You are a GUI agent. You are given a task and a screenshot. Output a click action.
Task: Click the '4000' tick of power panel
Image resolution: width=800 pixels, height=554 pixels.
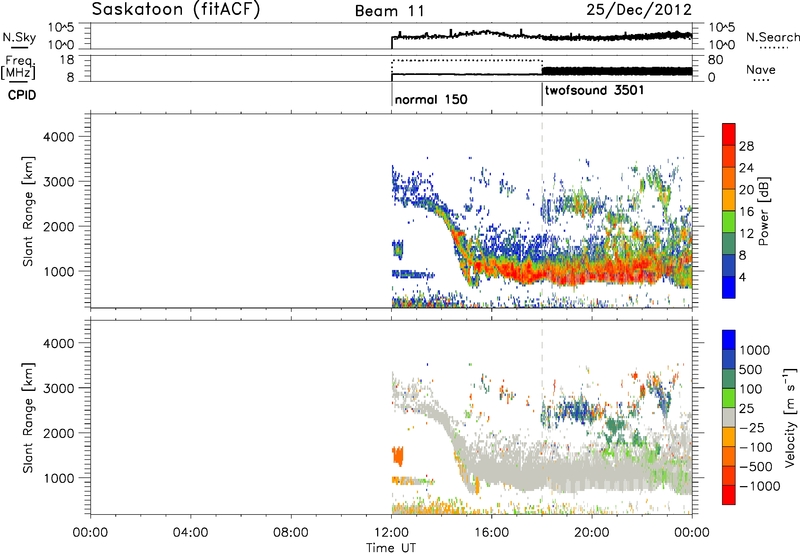pyautogui.click(x=58, y=137)
